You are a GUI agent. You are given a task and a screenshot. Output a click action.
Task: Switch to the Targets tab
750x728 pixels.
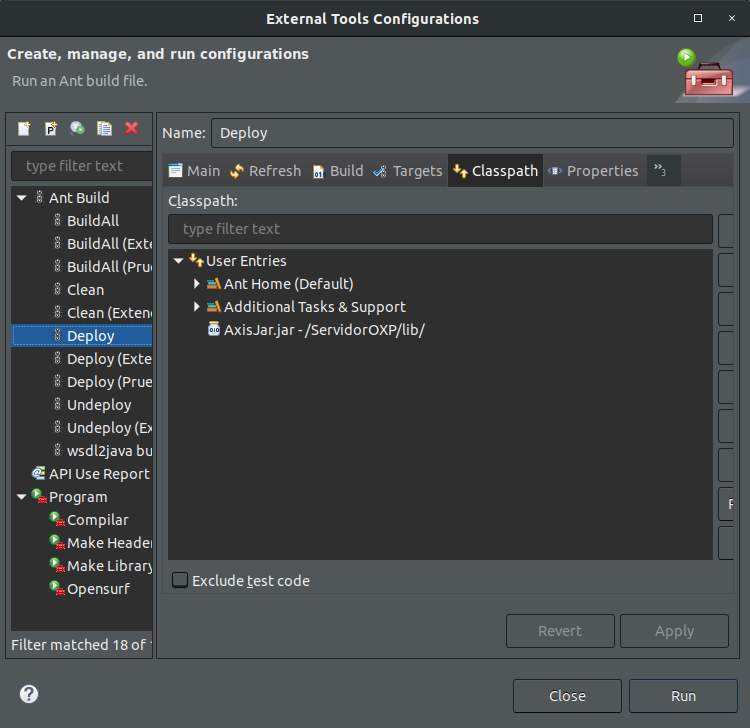pos(408,171)
